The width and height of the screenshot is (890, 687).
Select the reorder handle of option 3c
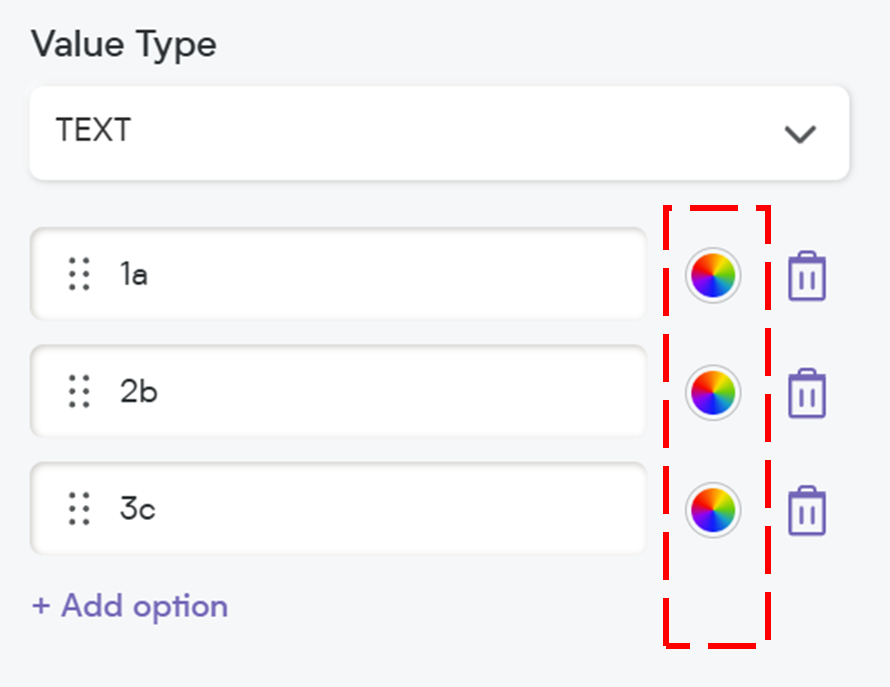tap(79, 509)
